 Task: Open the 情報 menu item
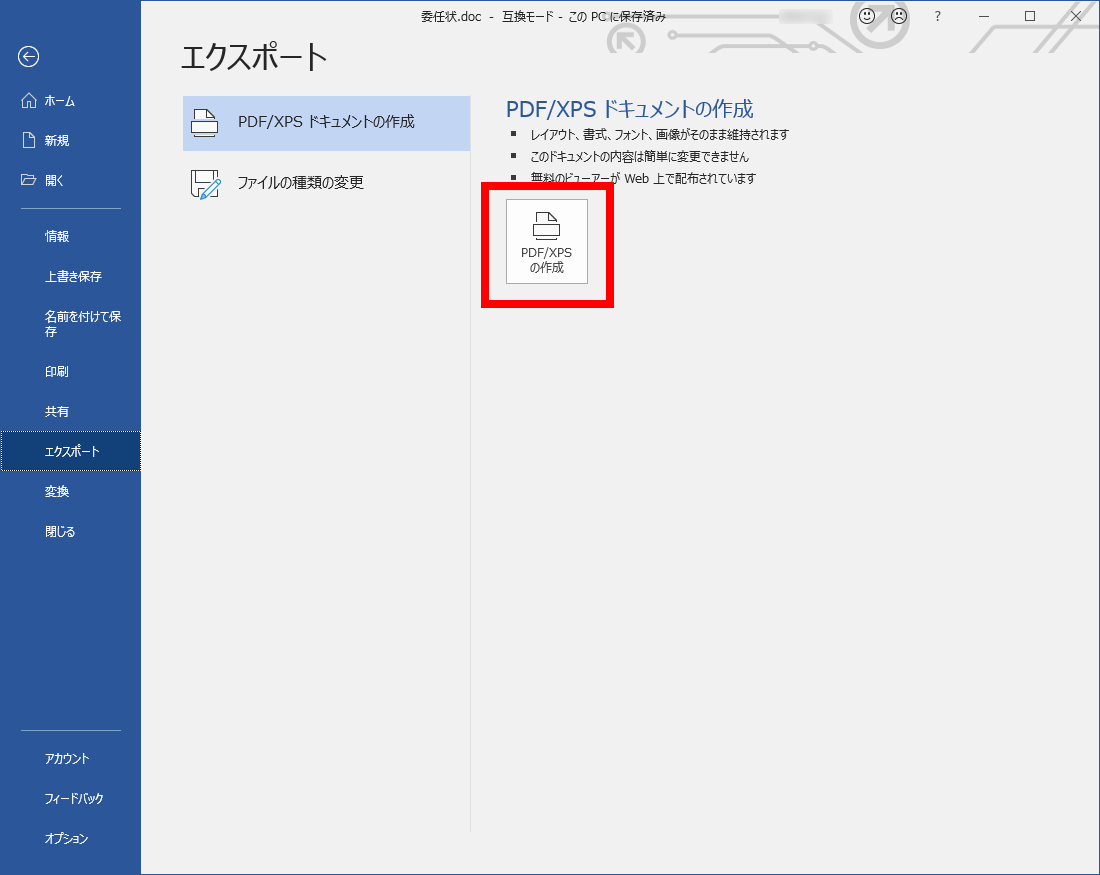[57, 237]
